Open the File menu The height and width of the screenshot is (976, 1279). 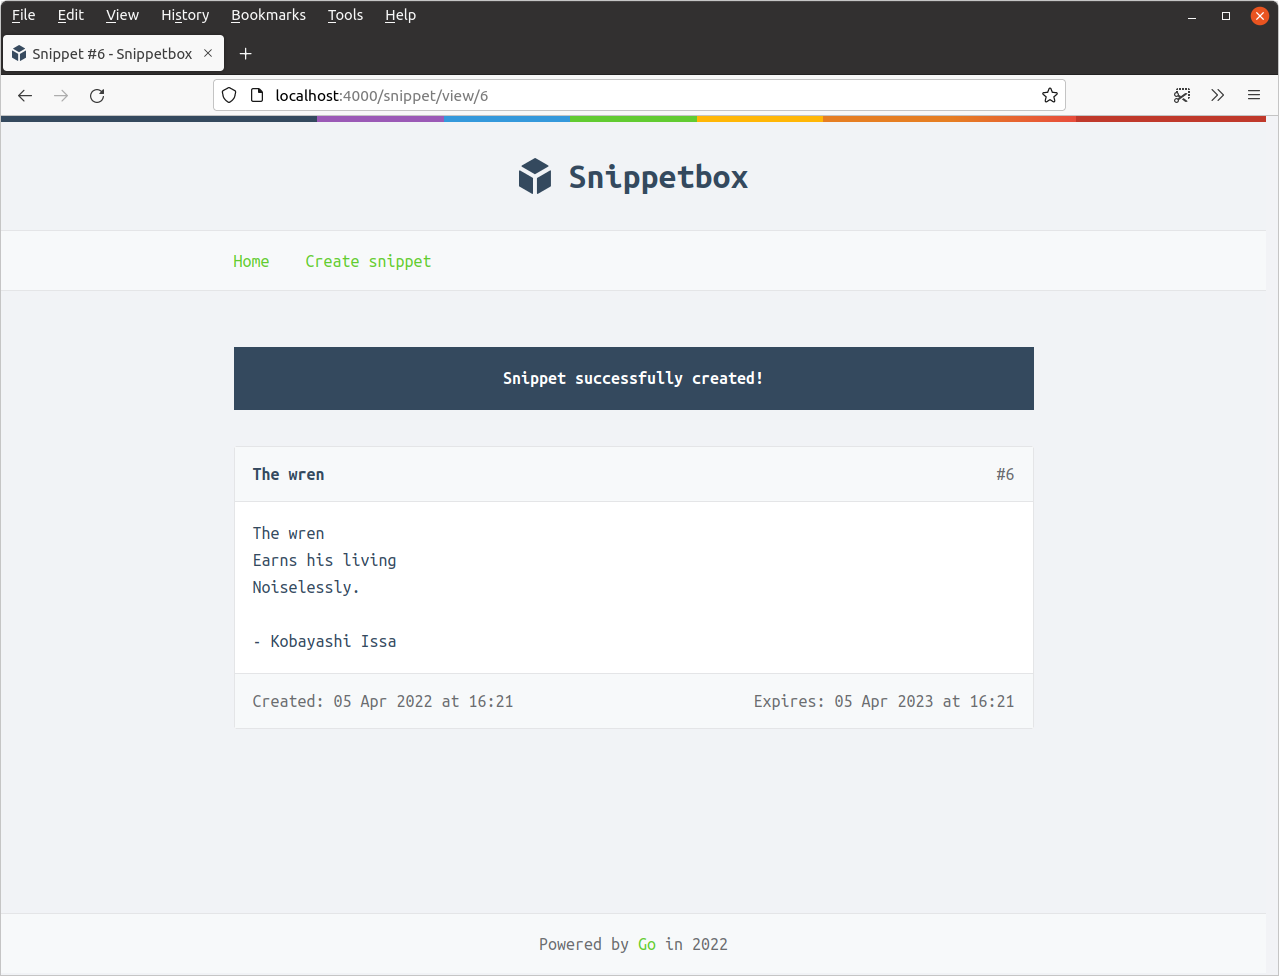(23, 15)
